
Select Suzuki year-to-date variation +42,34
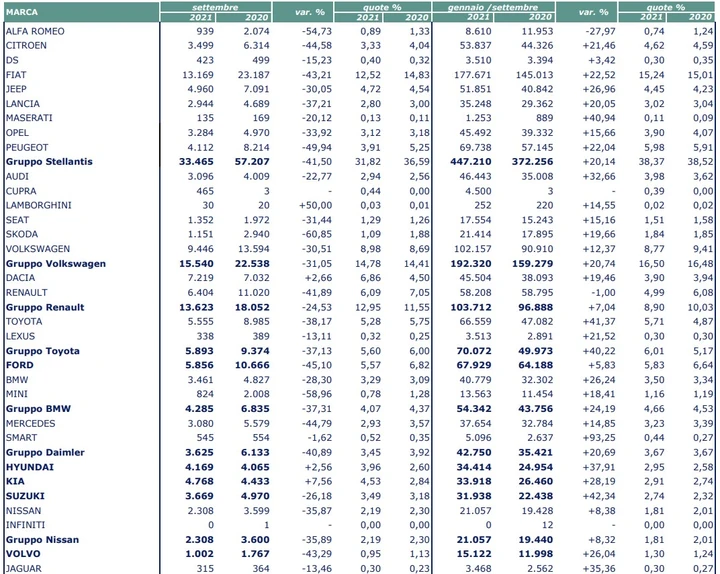coord(599,496)
